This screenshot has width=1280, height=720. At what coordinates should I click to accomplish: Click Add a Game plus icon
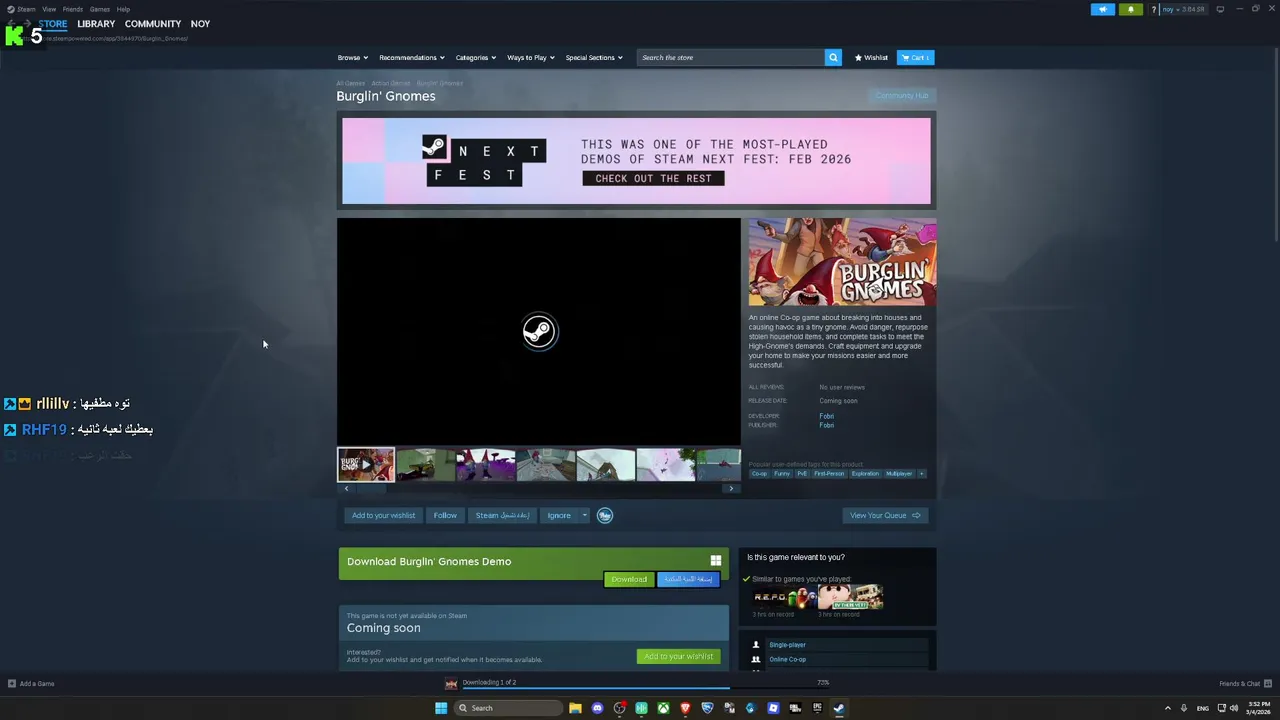click(x=12, y=683)
